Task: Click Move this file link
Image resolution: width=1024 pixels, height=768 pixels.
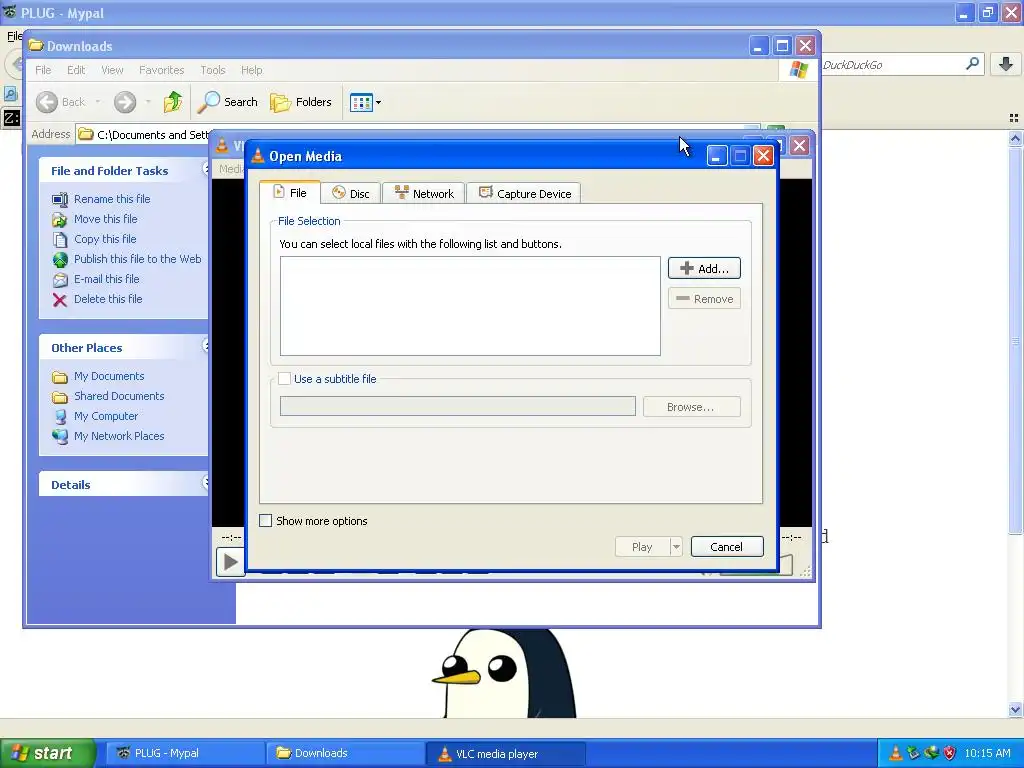Action: 105,219
